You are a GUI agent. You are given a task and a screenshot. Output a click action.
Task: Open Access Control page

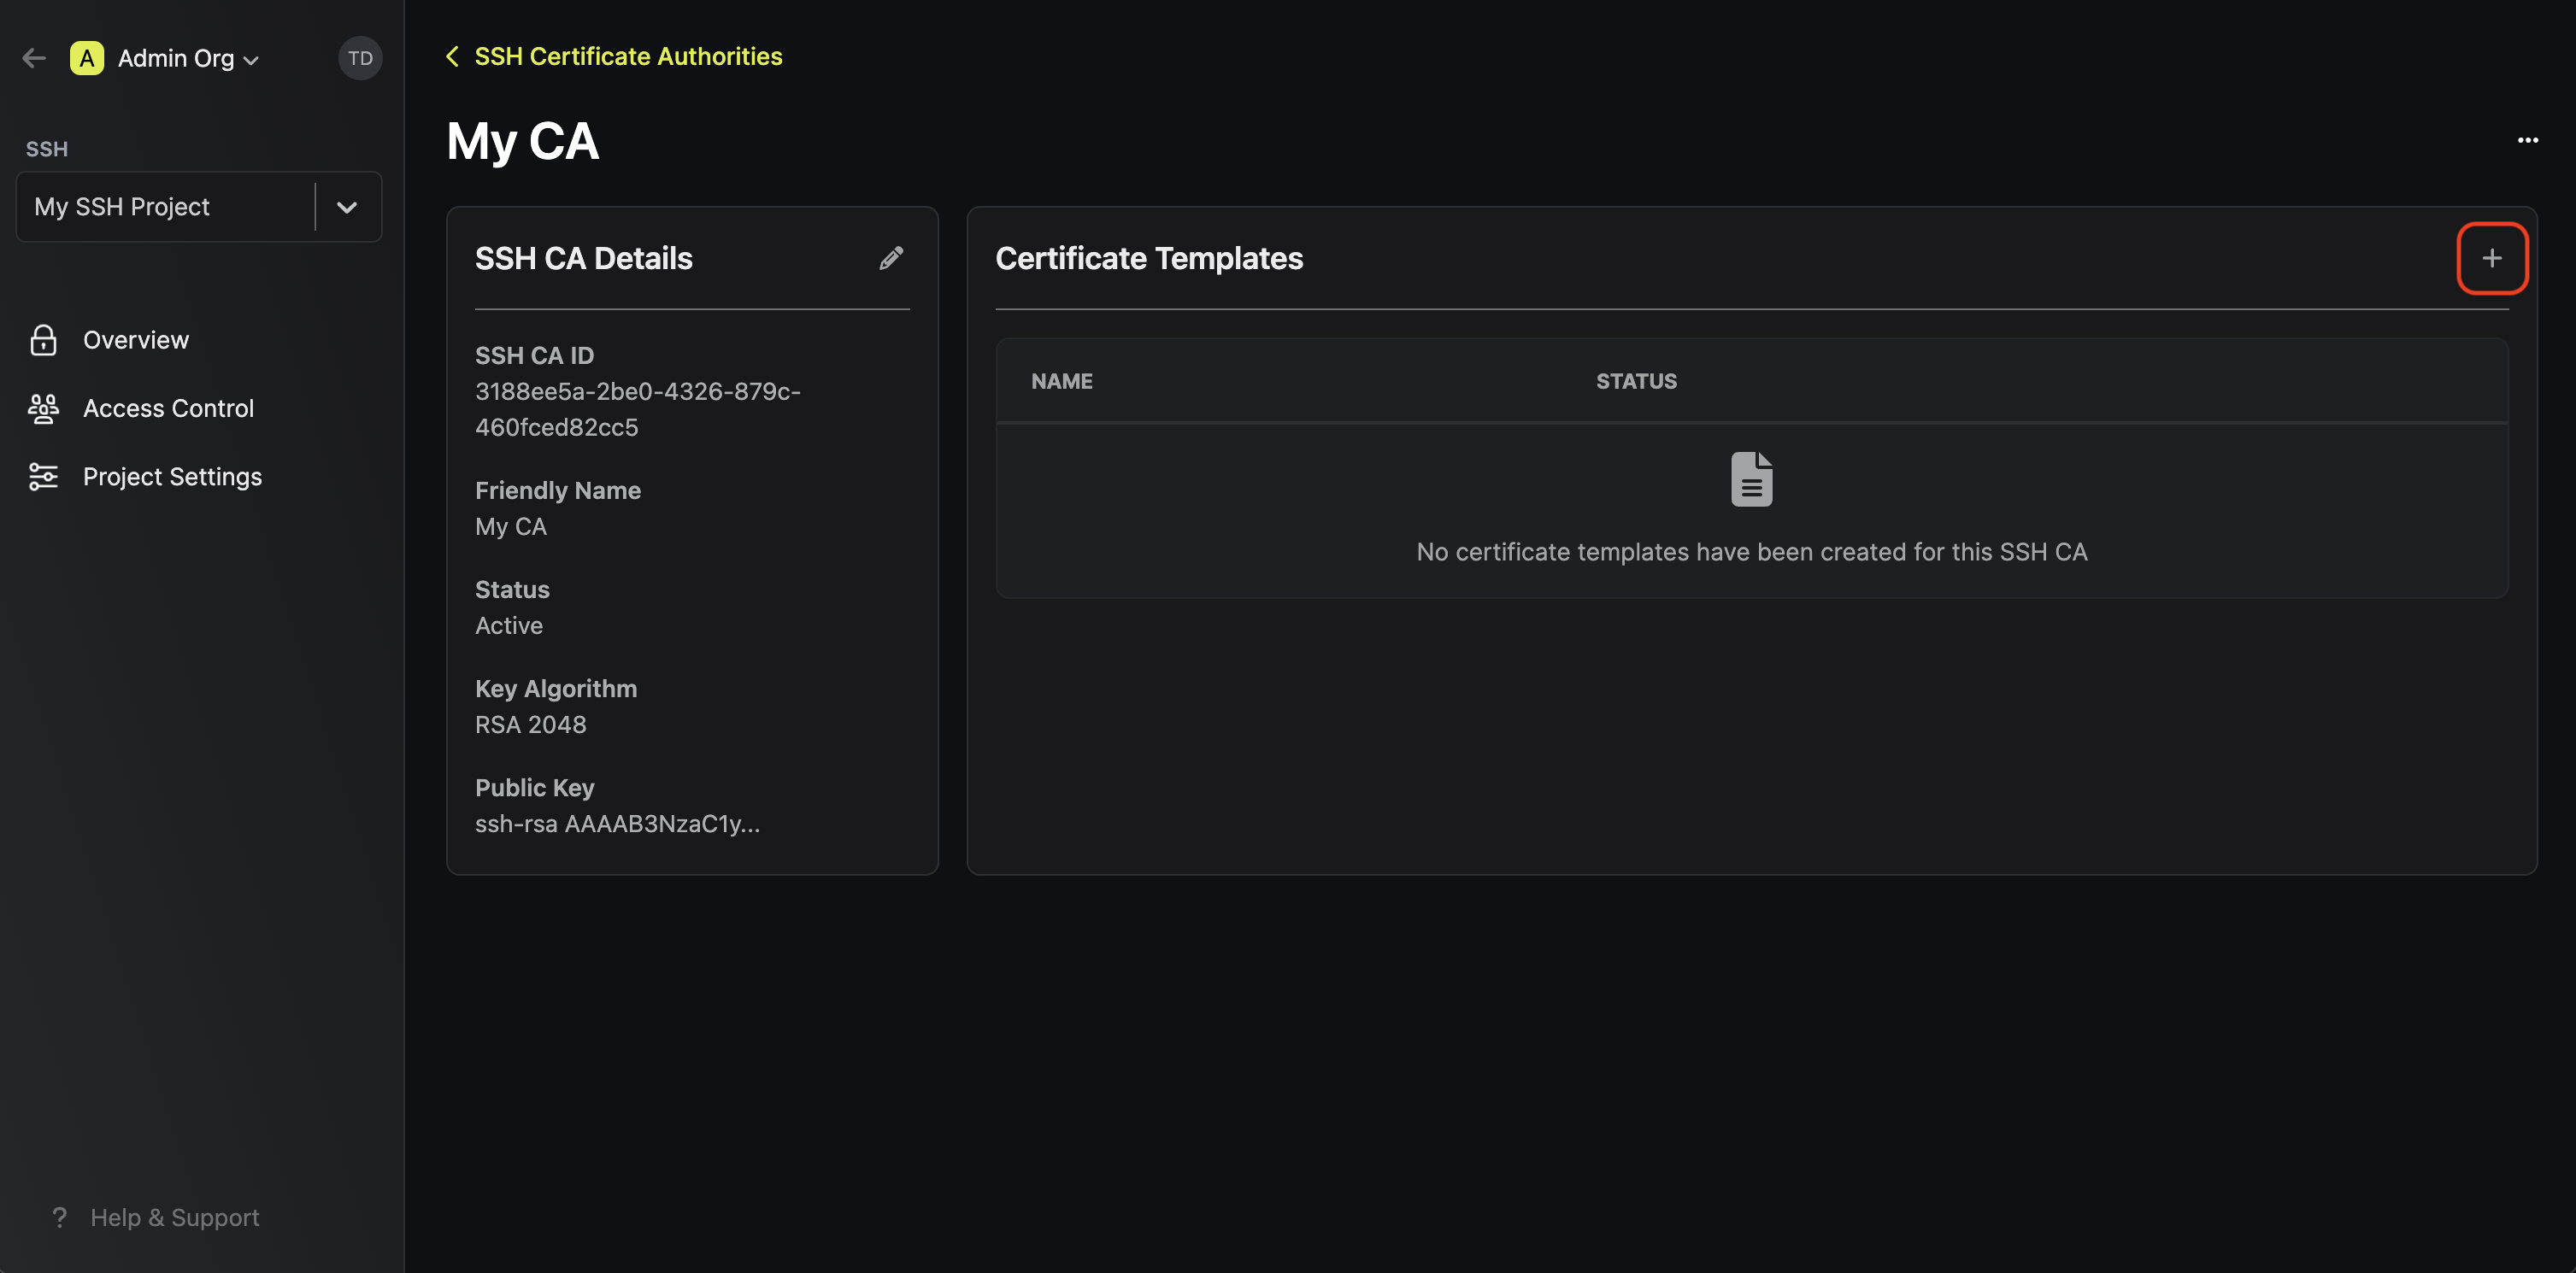(x=167, y=408)
